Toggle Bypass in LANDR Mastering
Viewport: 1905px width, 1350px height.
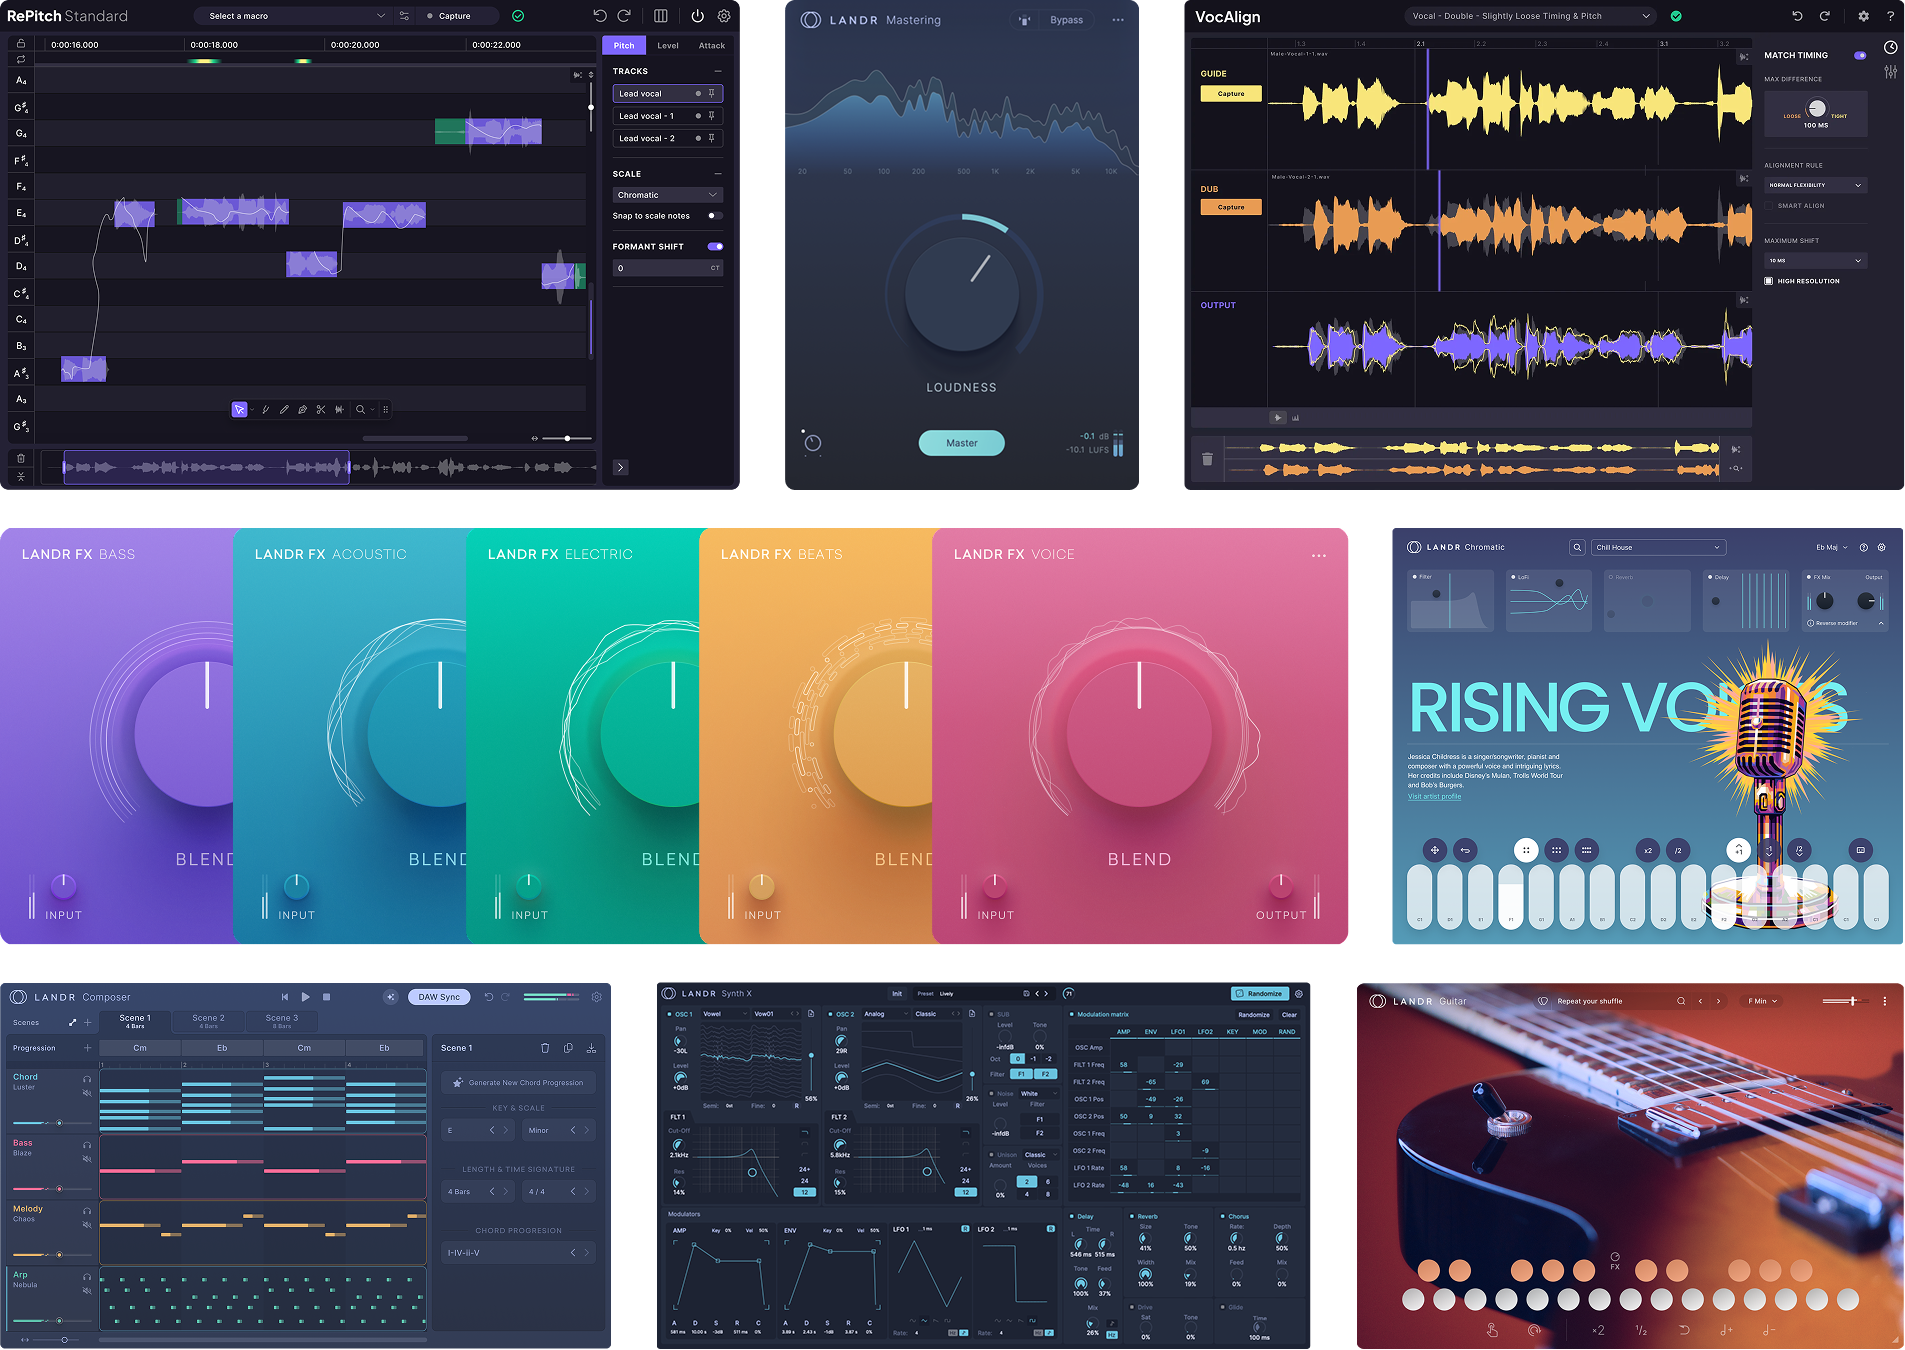1066,20
